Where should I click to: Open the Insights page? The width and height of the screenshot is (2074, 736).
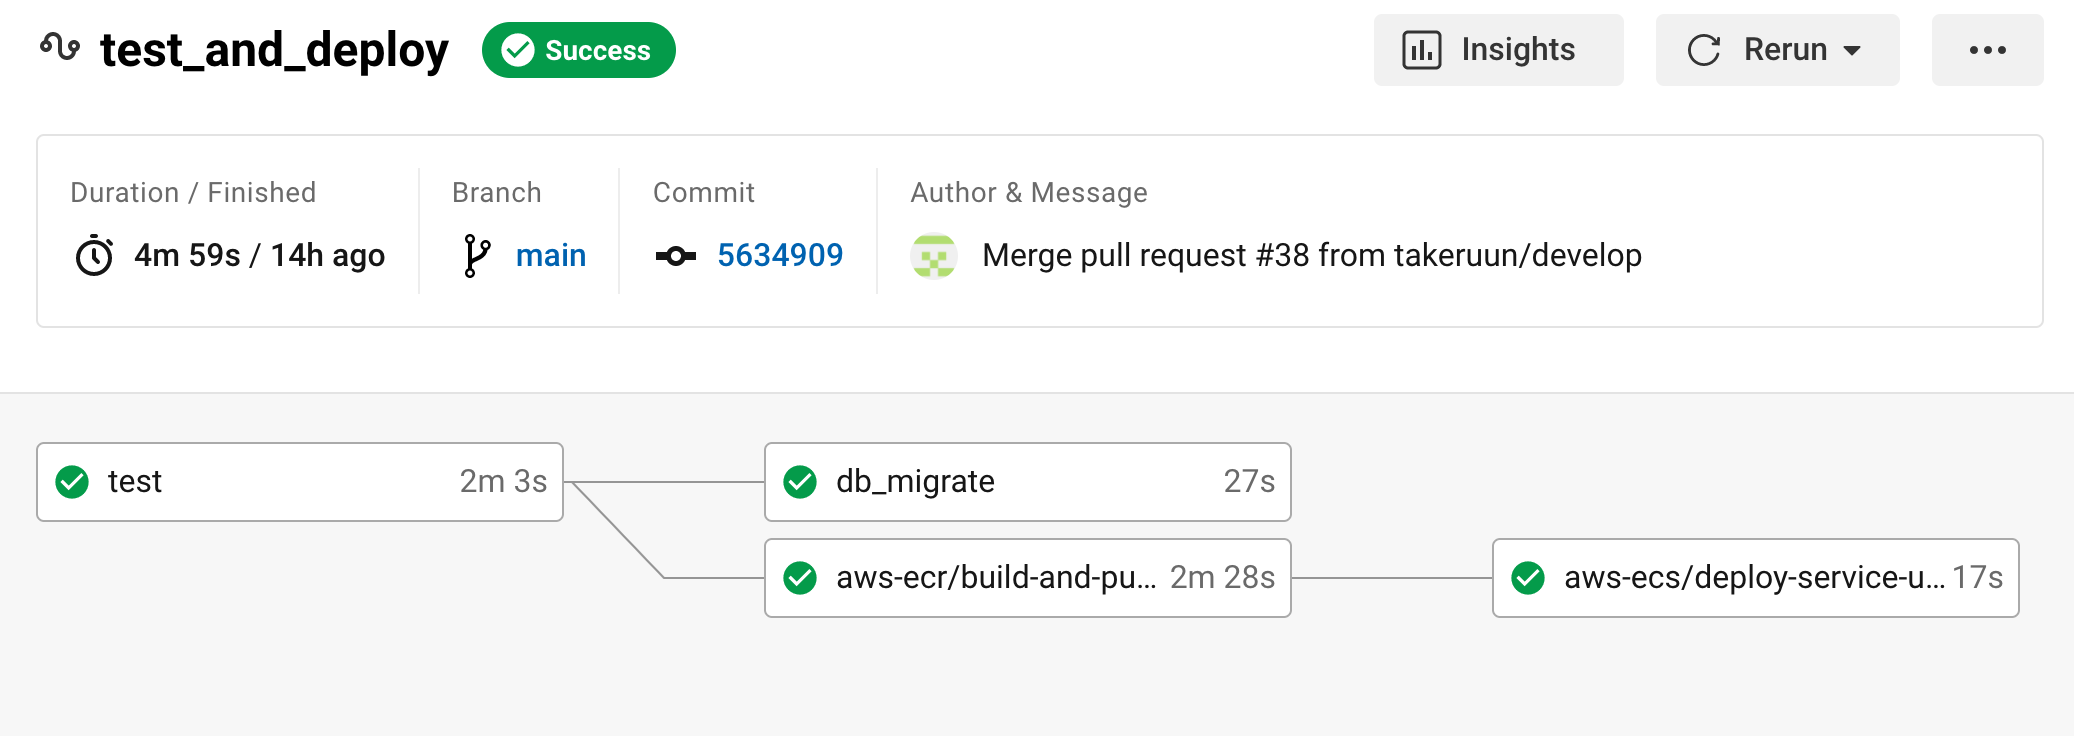pos(1498,50)
